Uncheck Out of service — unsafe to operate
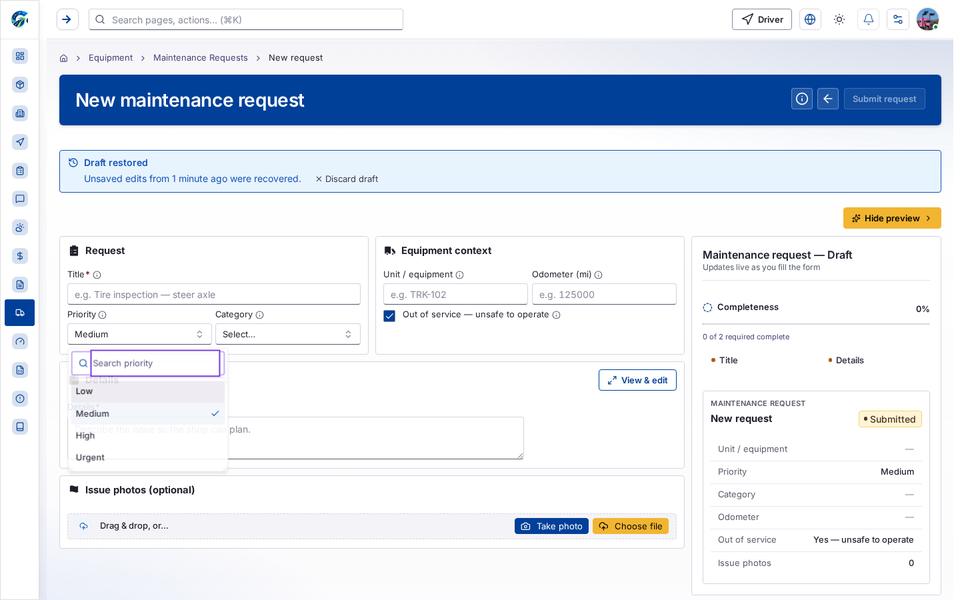 click(389, 315)
